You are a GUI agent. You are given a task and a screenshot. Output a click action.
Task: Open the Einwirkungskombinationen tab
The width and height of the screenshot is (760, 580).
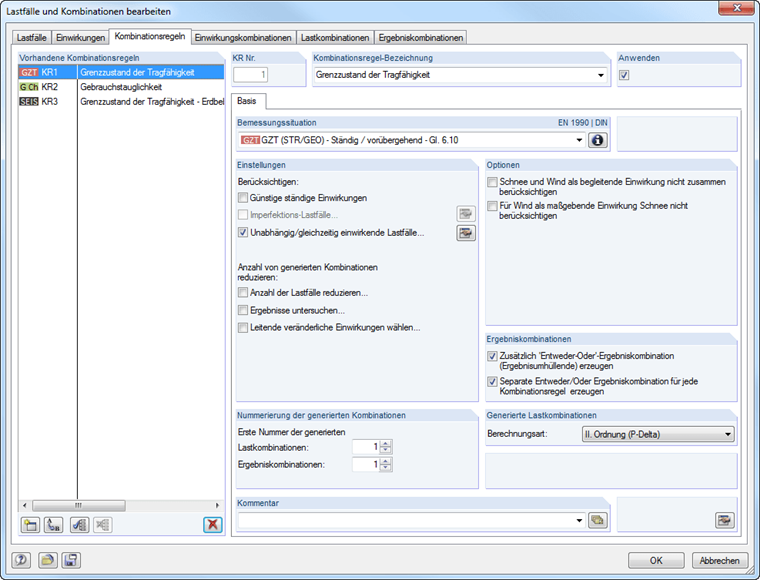click(243, 38)
